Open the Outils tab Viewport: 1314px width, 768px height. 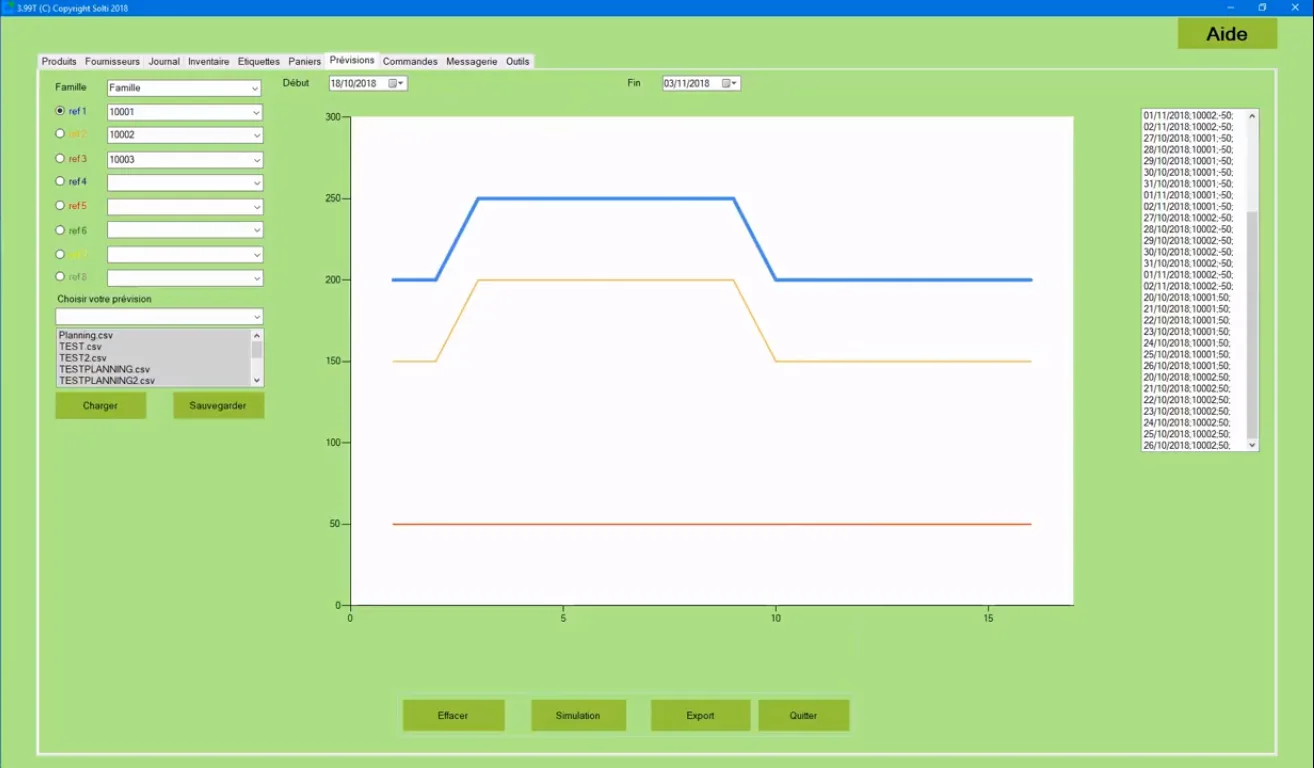pos(517,61)
